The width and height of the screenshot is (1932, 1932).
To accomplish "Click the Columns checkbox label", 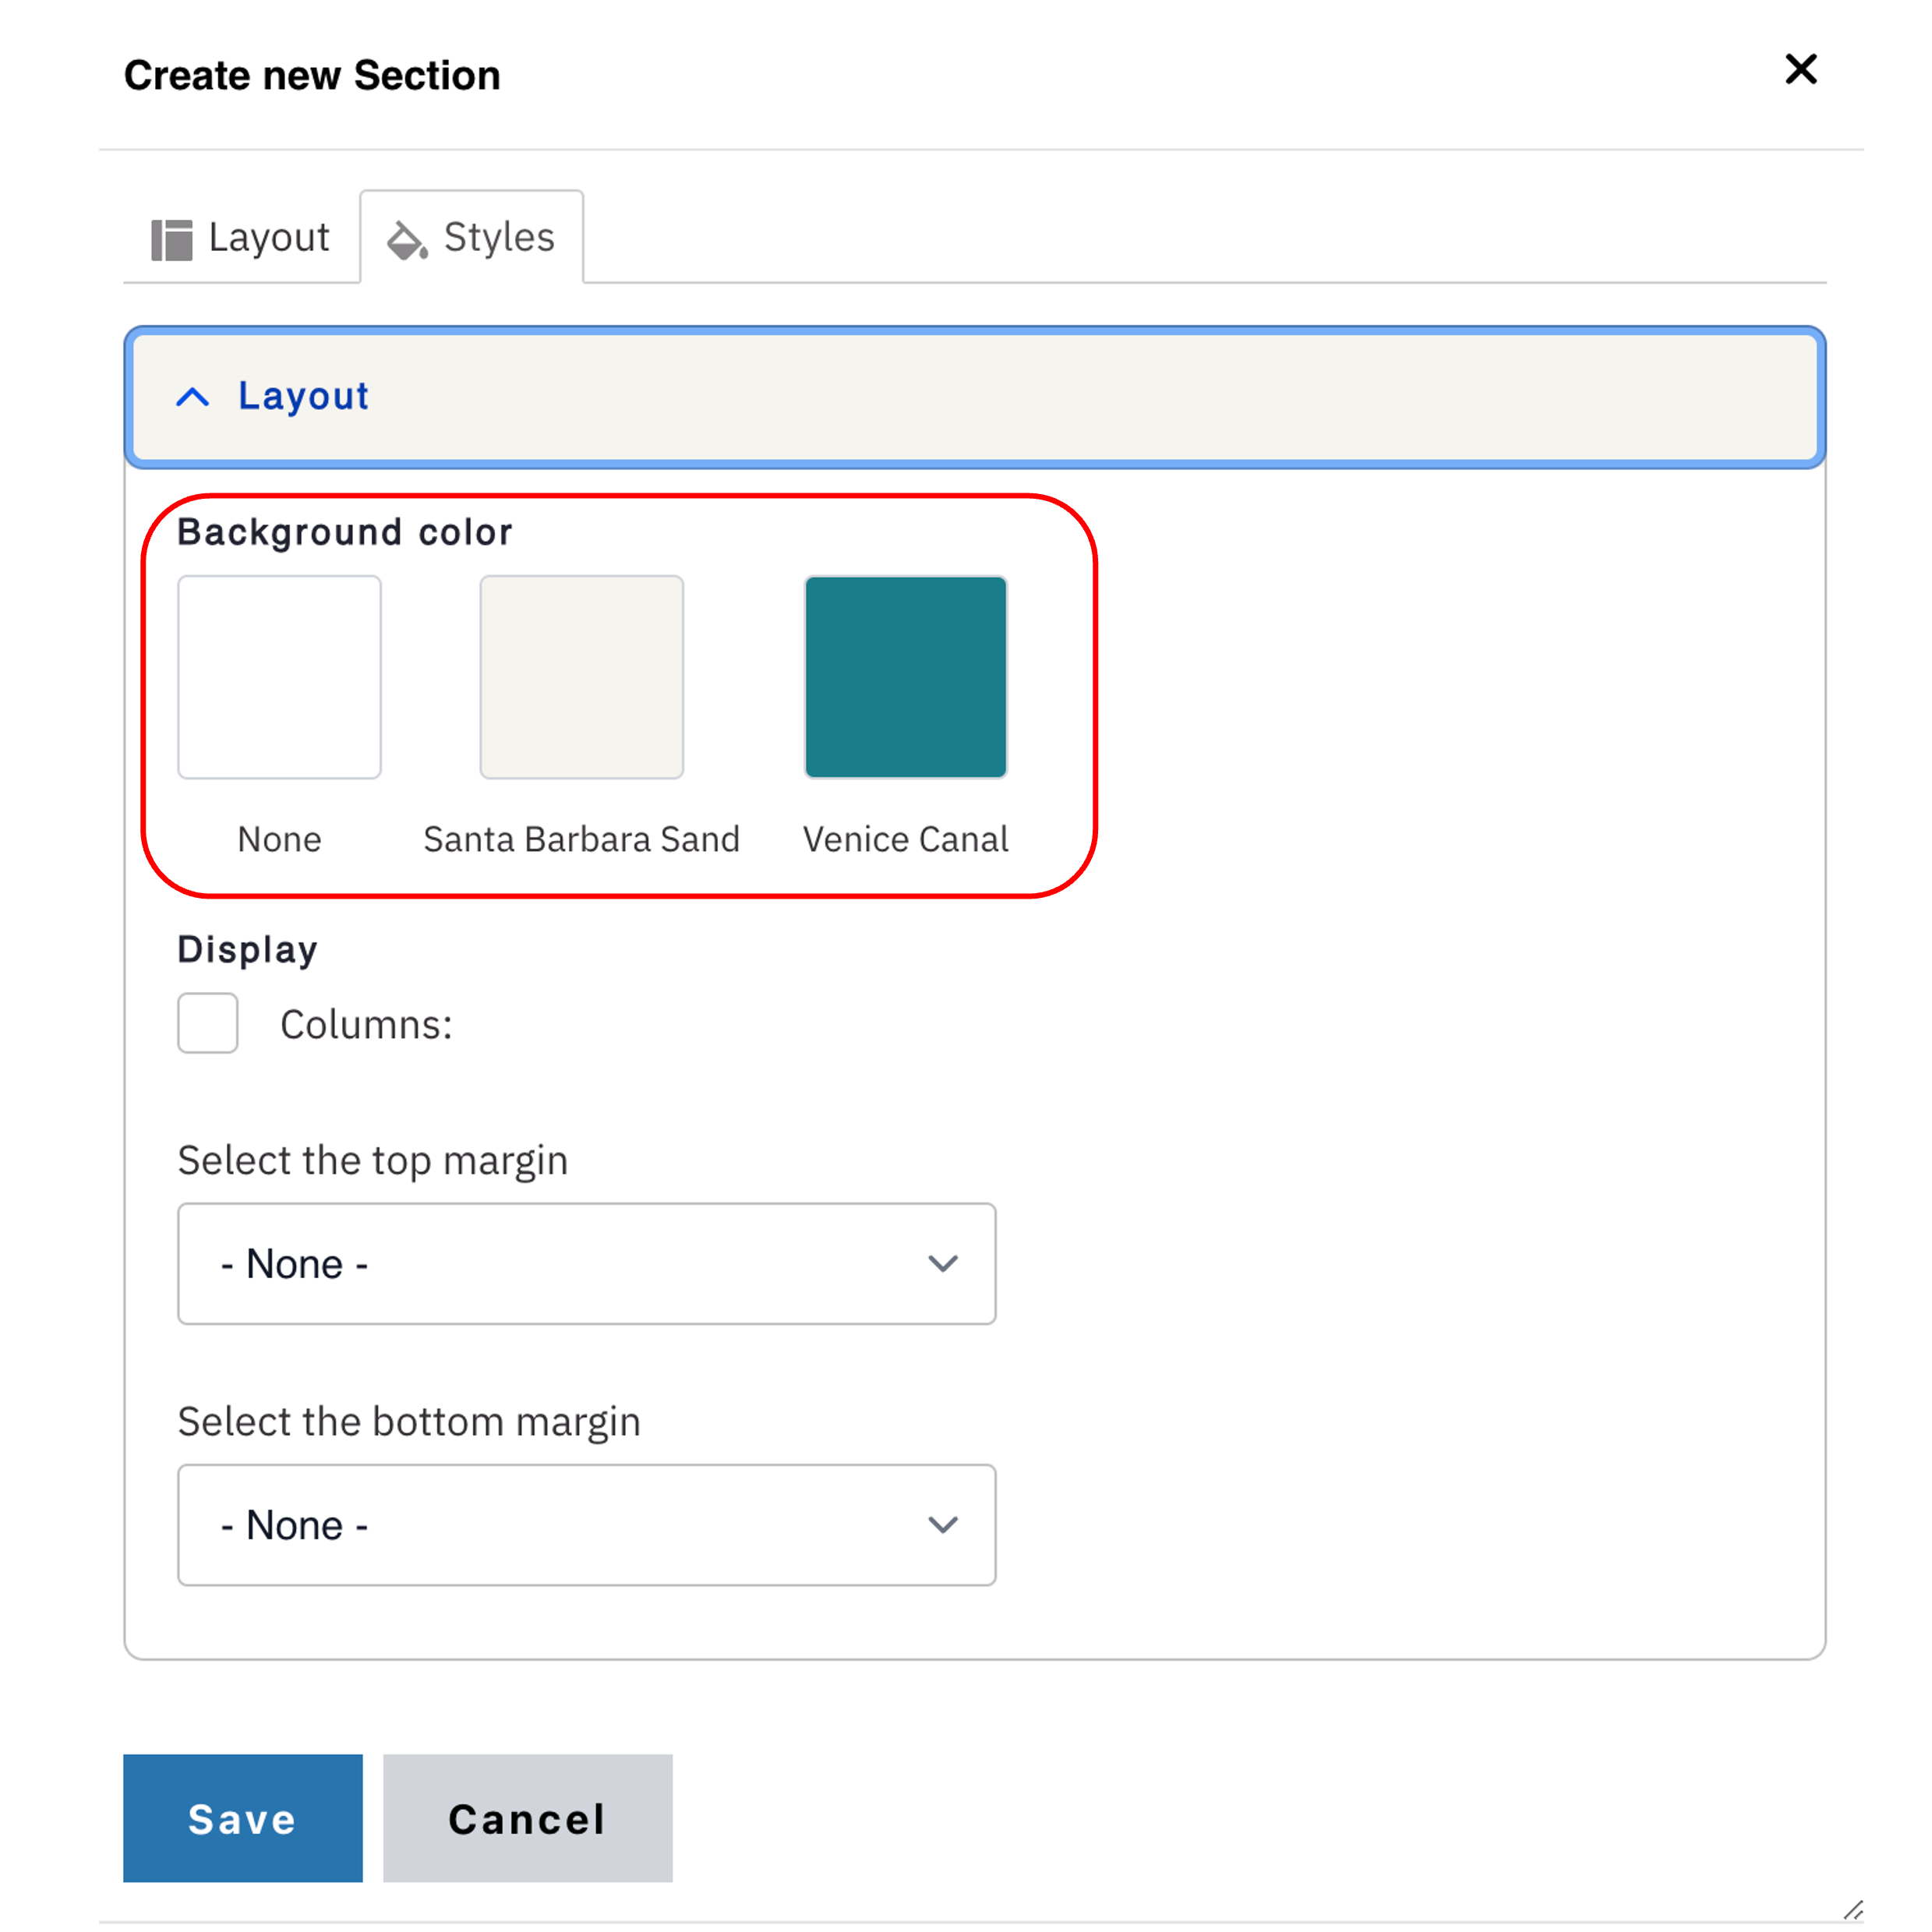I will click(366, 1025).
